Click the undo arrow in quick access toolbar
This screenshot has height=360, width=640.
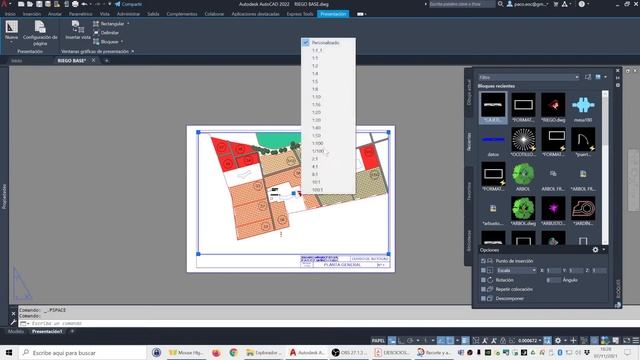click(84, 4)
